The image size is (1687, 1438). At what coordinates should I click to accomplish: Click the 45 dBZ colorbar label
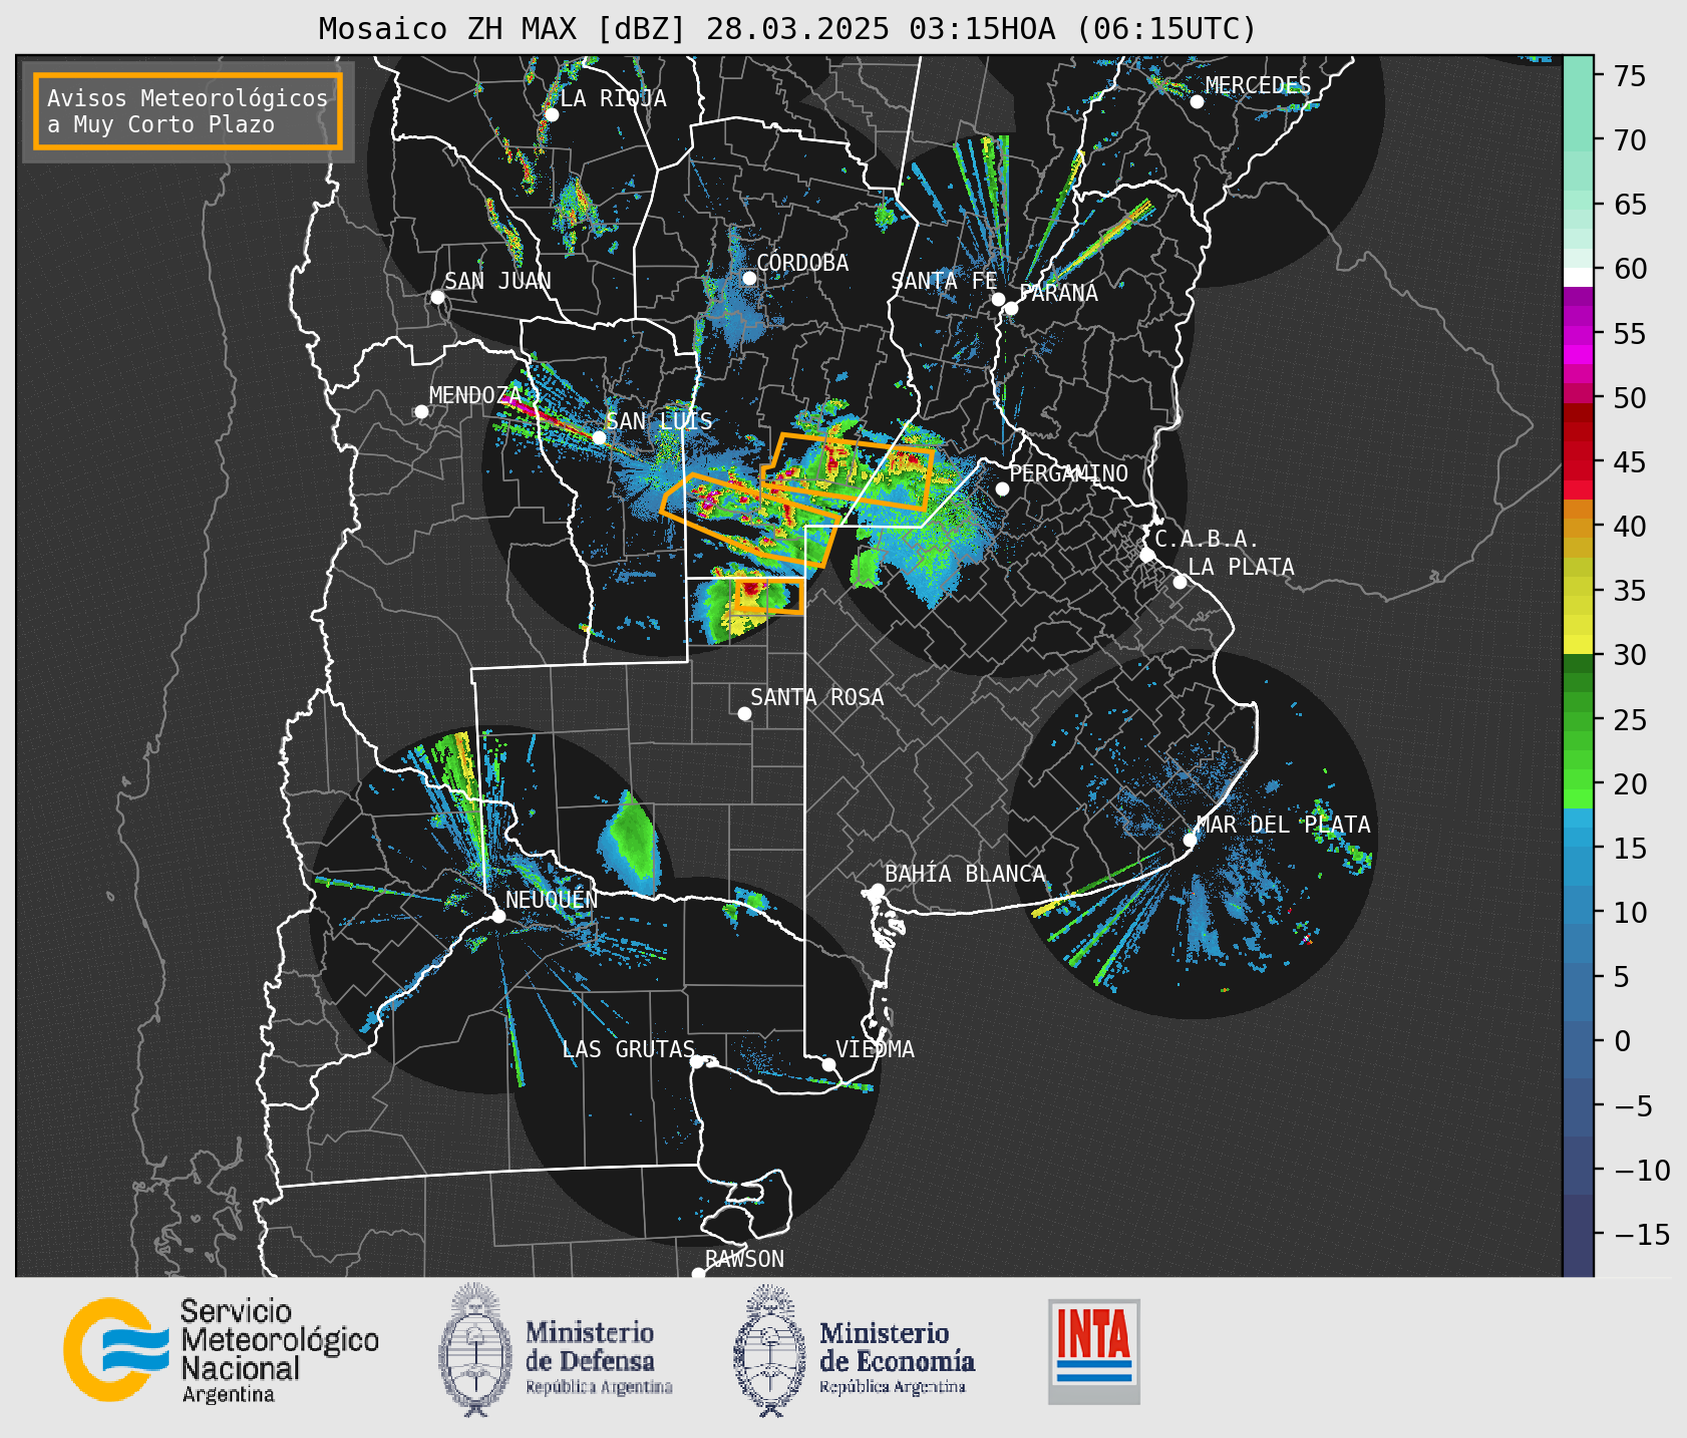point(1629,462)
